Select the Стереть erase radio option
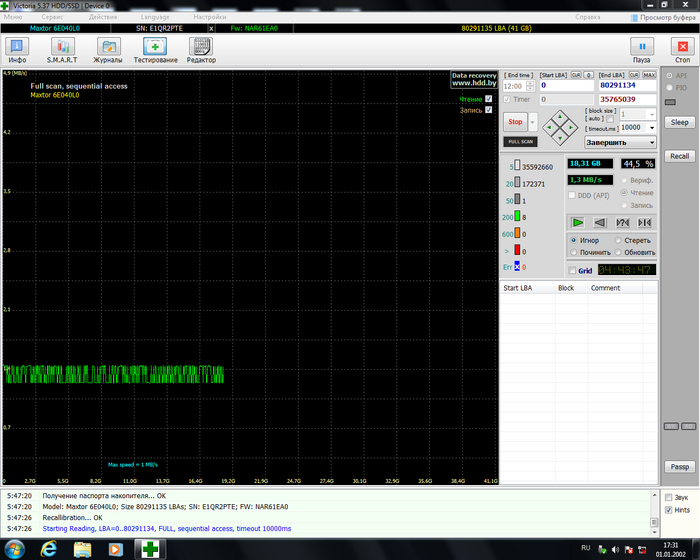This screenshot has width=700, height=560. coord(618,240)
